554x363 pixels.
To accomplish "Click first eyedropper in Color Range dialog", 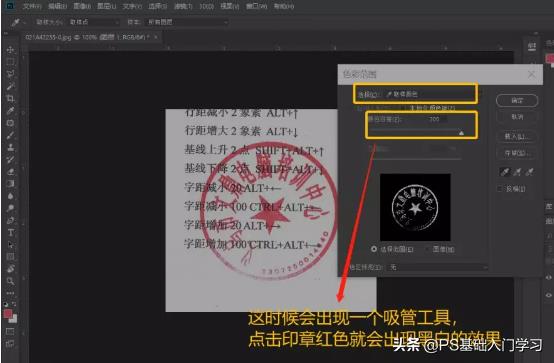I will (505, 172).
